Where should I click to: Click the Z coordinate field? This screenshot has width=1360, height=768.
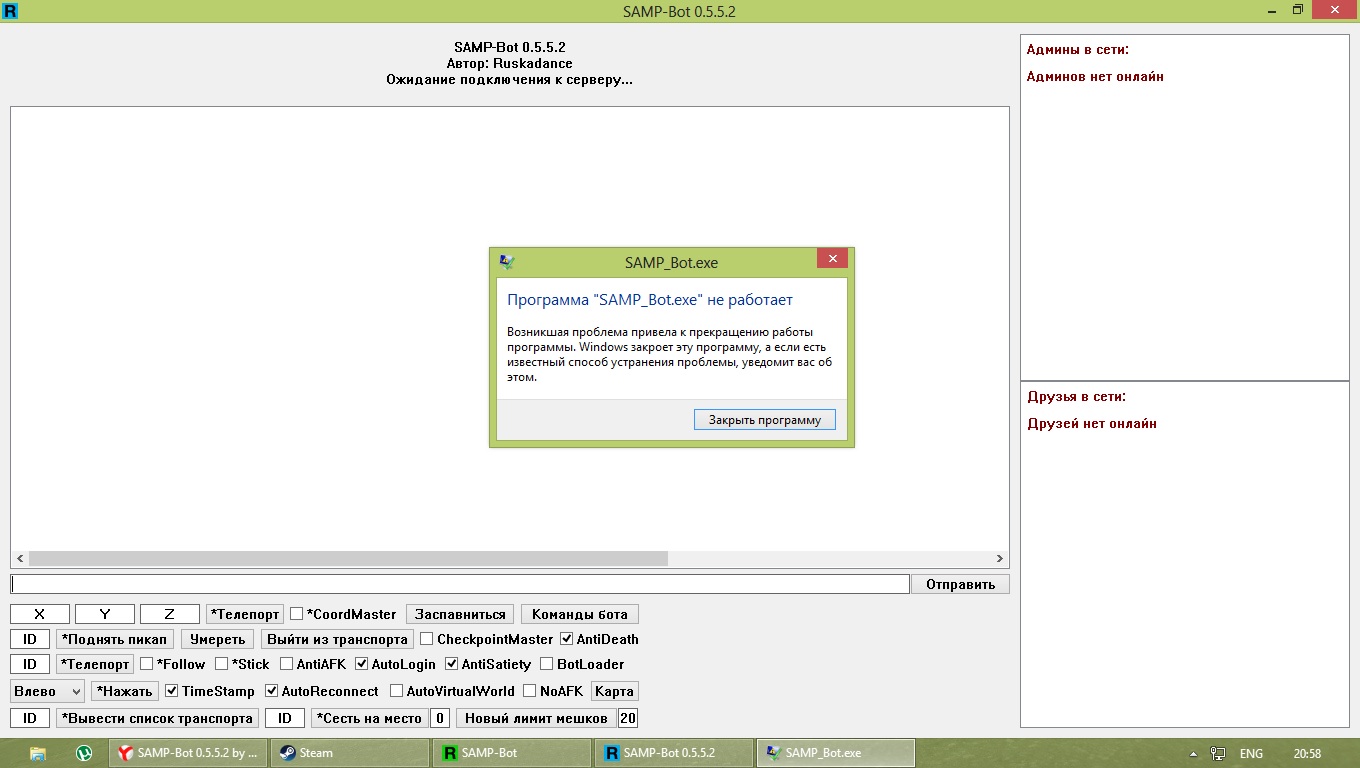[170, 614]
